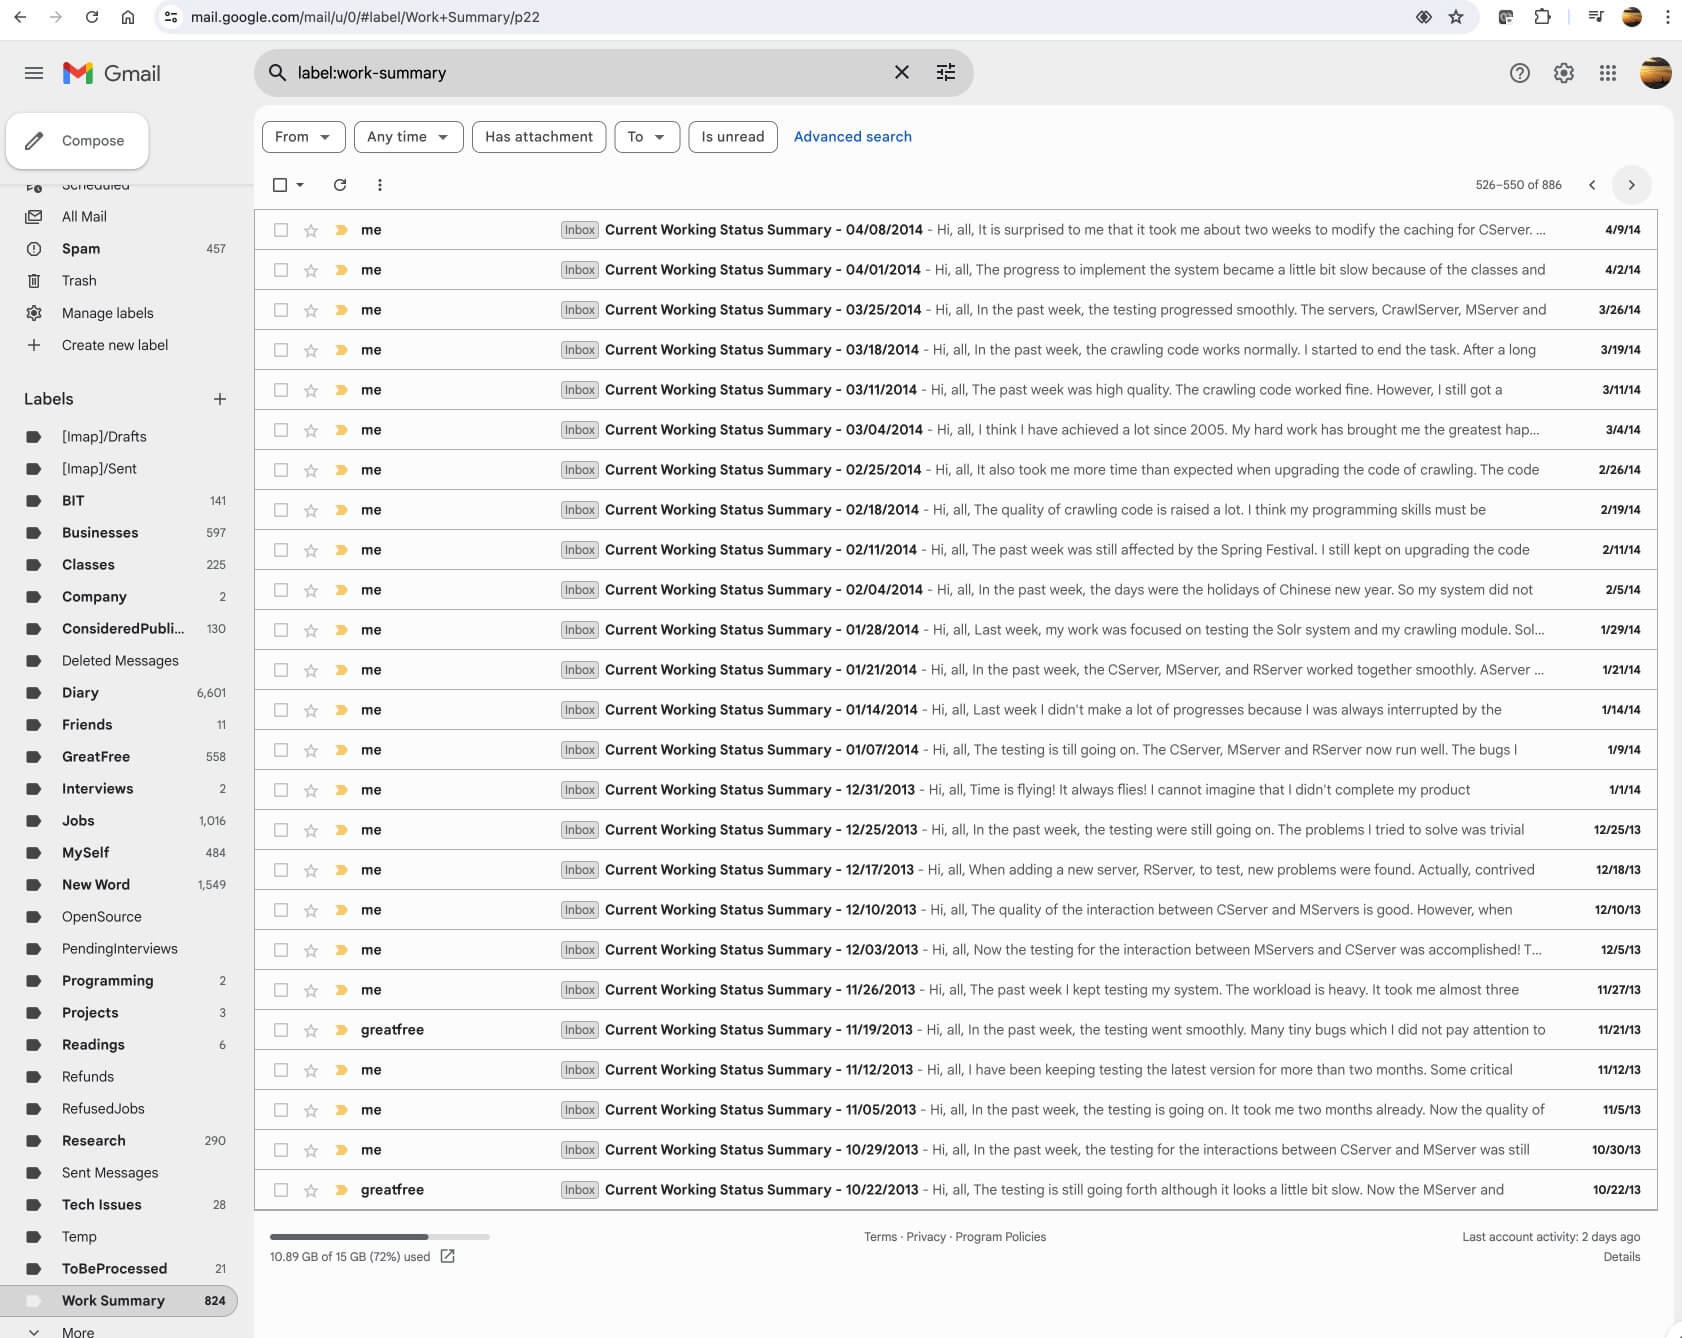Open the Any time filter dropdown
Image resolution: width=1682 pixels, height=1338 pixels.
pyautogui.click(x=408, y=137)
